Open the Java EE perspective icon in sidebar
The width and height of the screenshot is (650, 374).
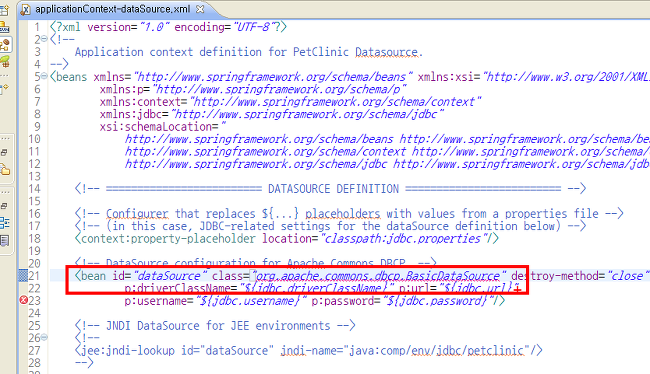[x=5, y=28]
